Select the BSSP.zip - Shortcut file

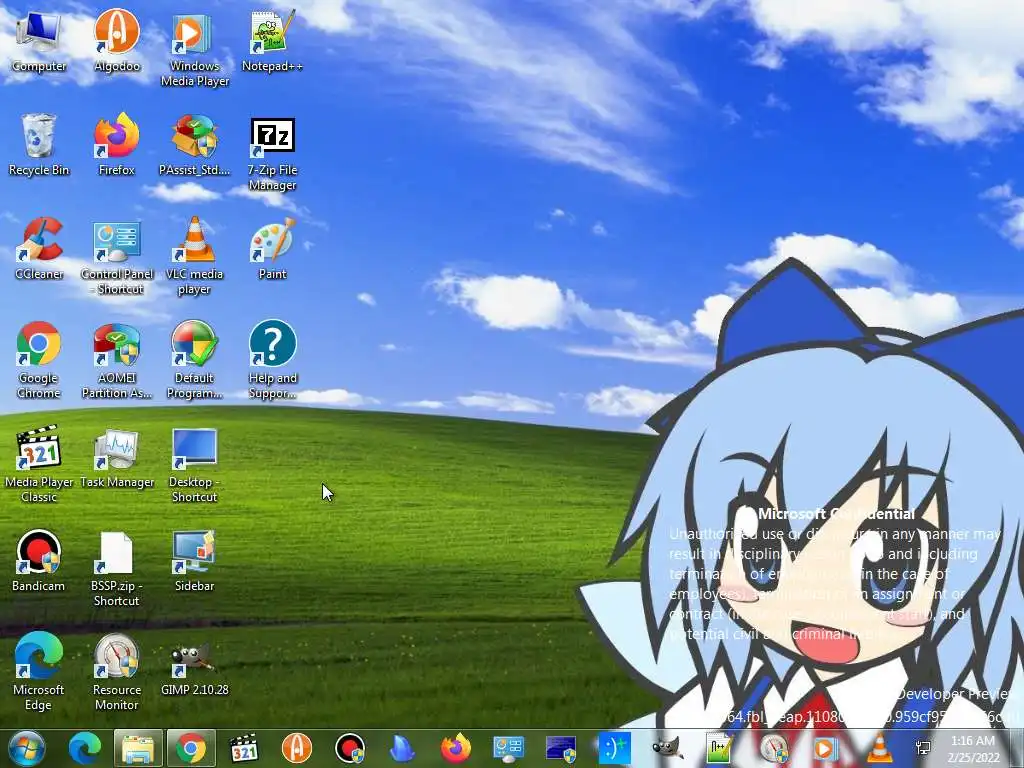(x=117, y=568)
